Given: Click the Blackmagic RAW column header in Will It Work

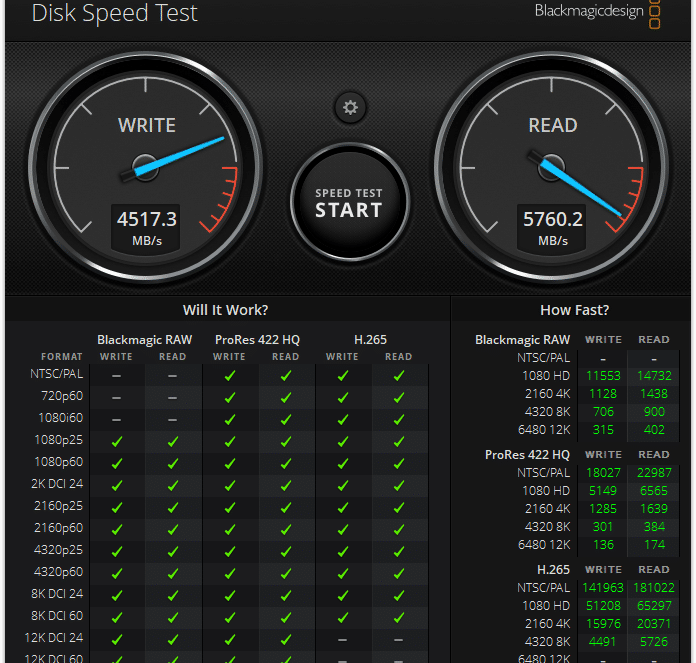Looking at the screenshot, I should coord(144,340).
